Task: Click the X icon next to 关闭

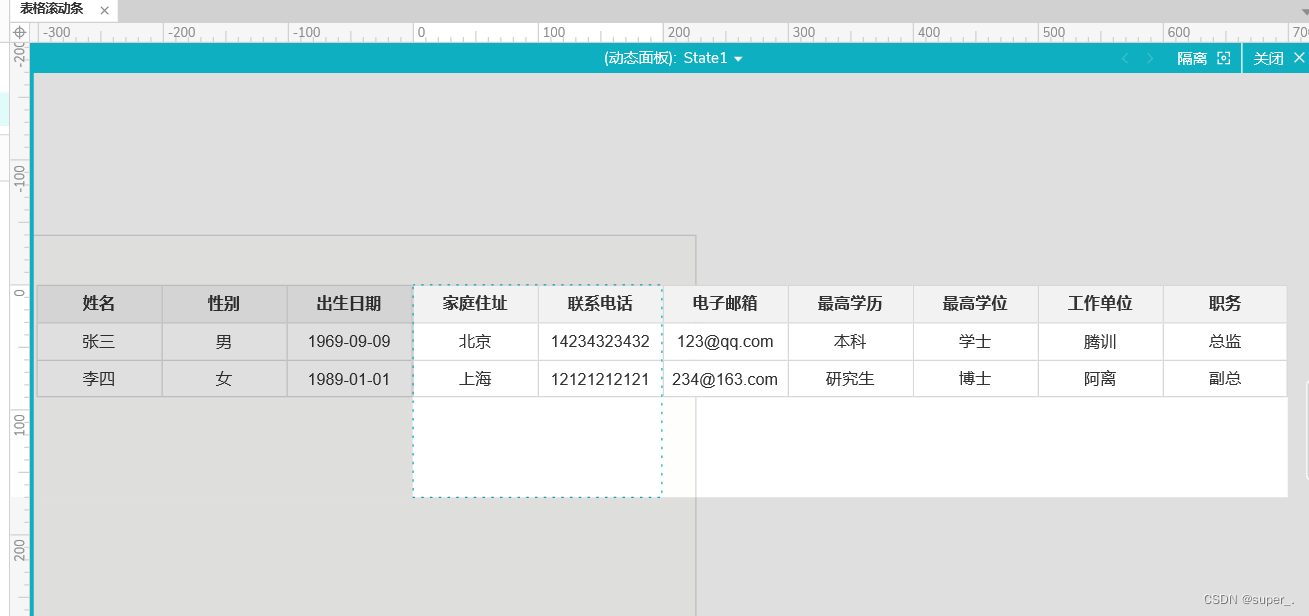Action: click(x=1298, y=58)
